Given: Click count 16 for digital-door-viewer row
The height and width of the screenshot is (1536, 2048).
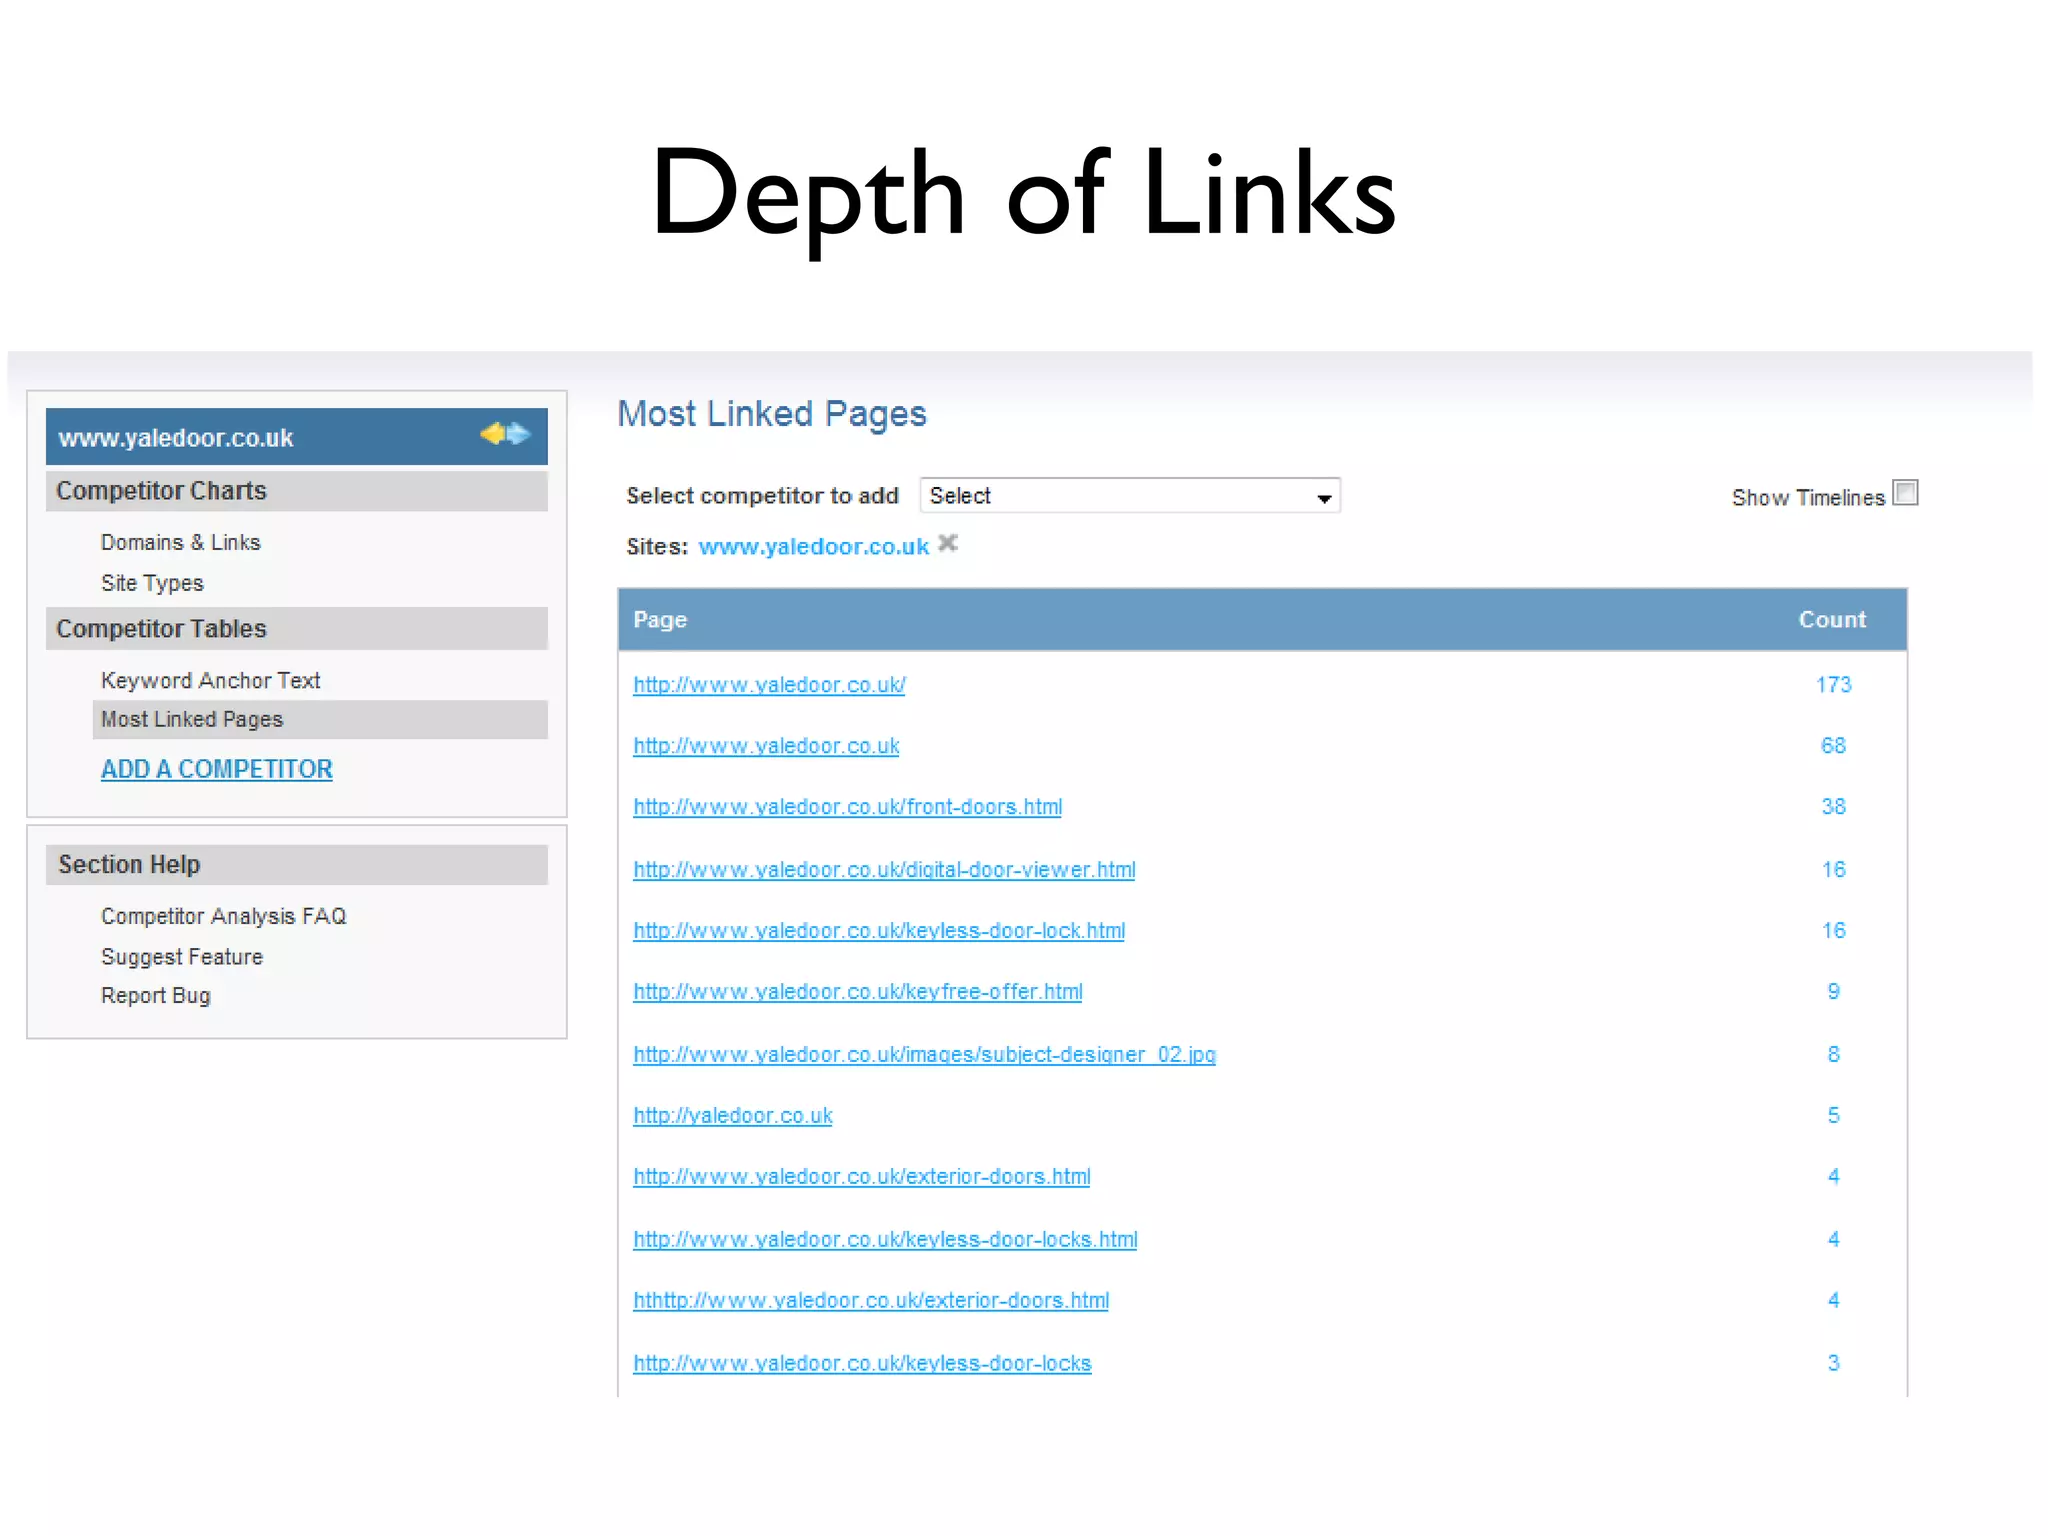Looking at the screenshot, I should [x=1833, y=870].
